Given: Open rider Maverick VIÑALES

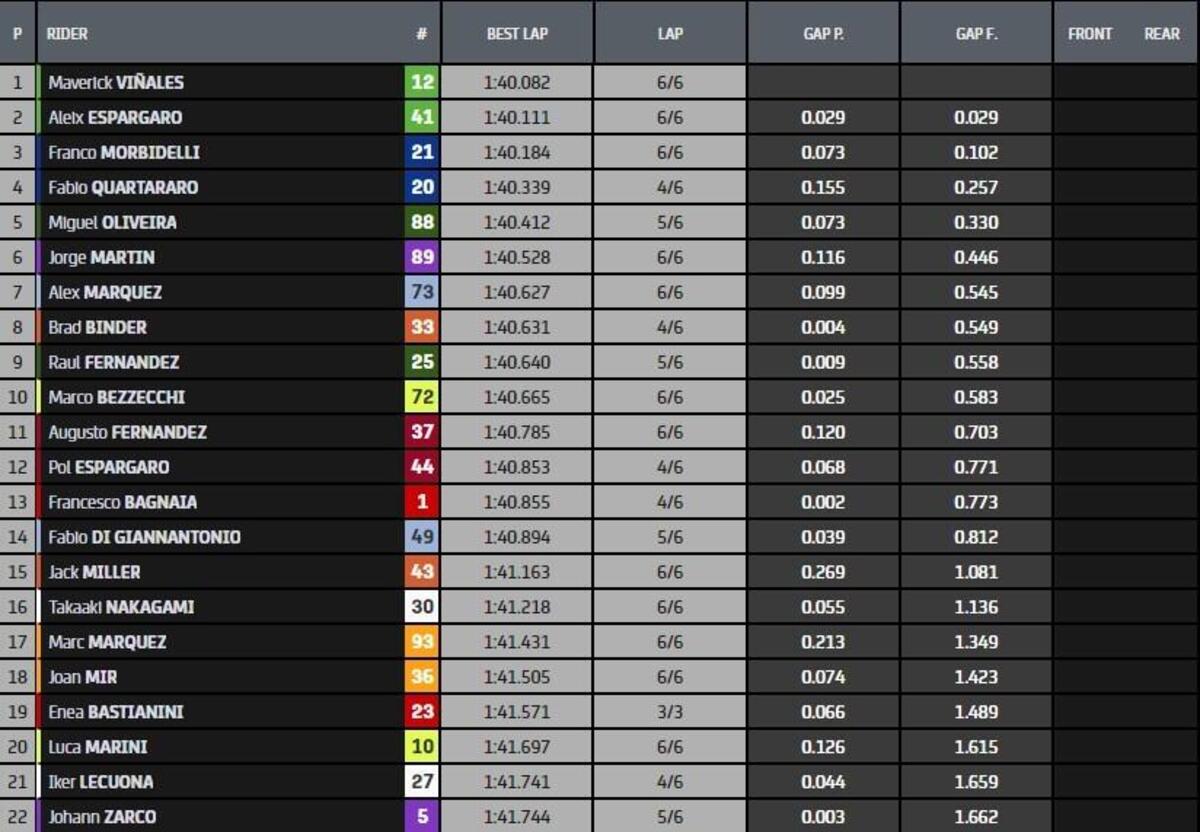Looking at the screenshot, I should (116, 82).
